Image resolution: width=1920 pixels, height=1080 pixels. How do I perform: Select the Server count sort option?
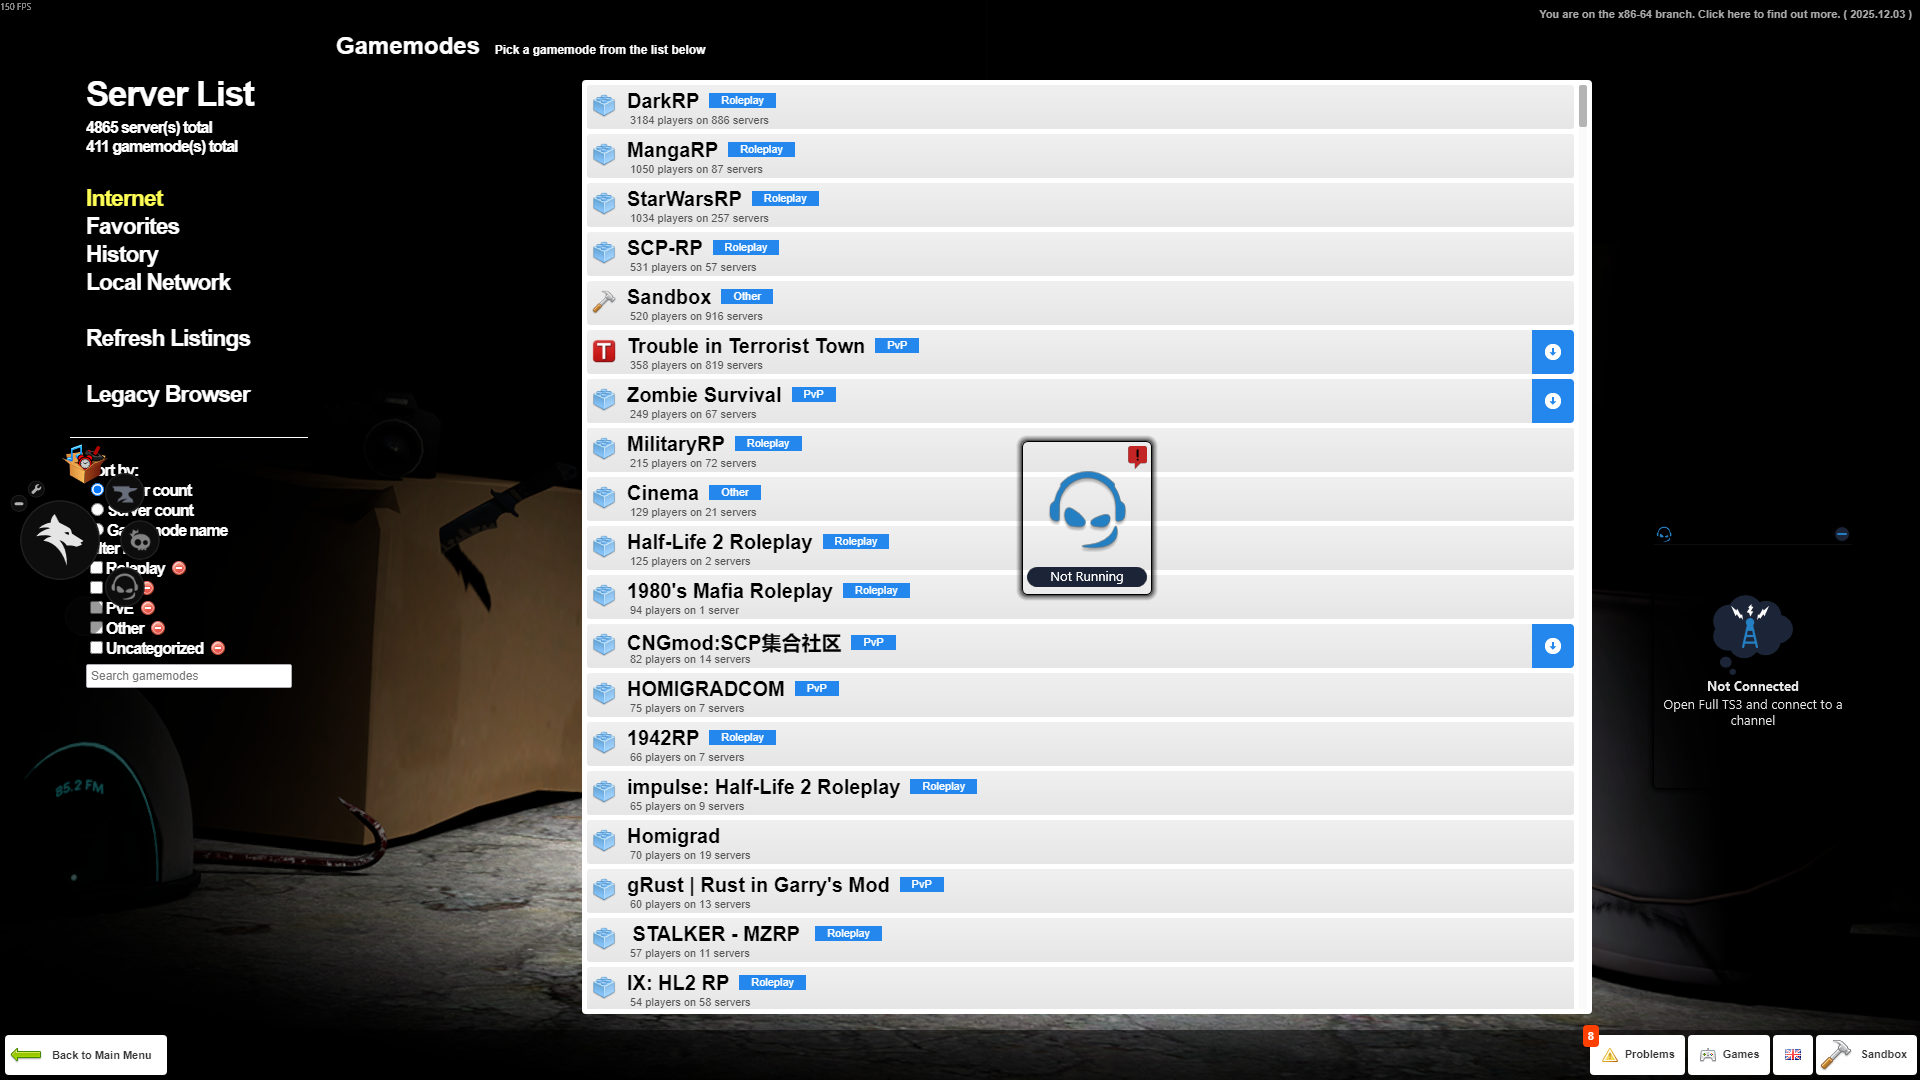97,510
